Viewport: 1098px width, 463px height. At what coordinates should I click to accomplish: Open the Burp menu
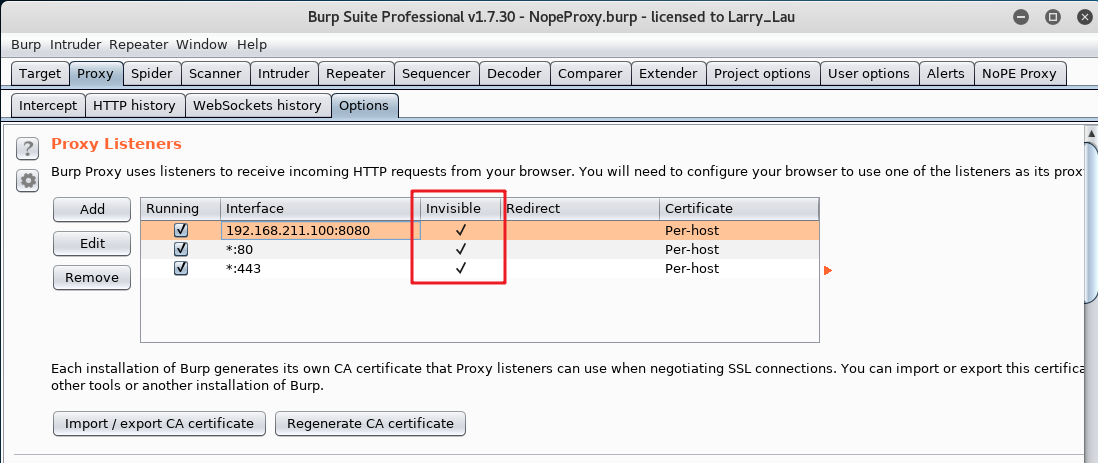tap(26, 44)
